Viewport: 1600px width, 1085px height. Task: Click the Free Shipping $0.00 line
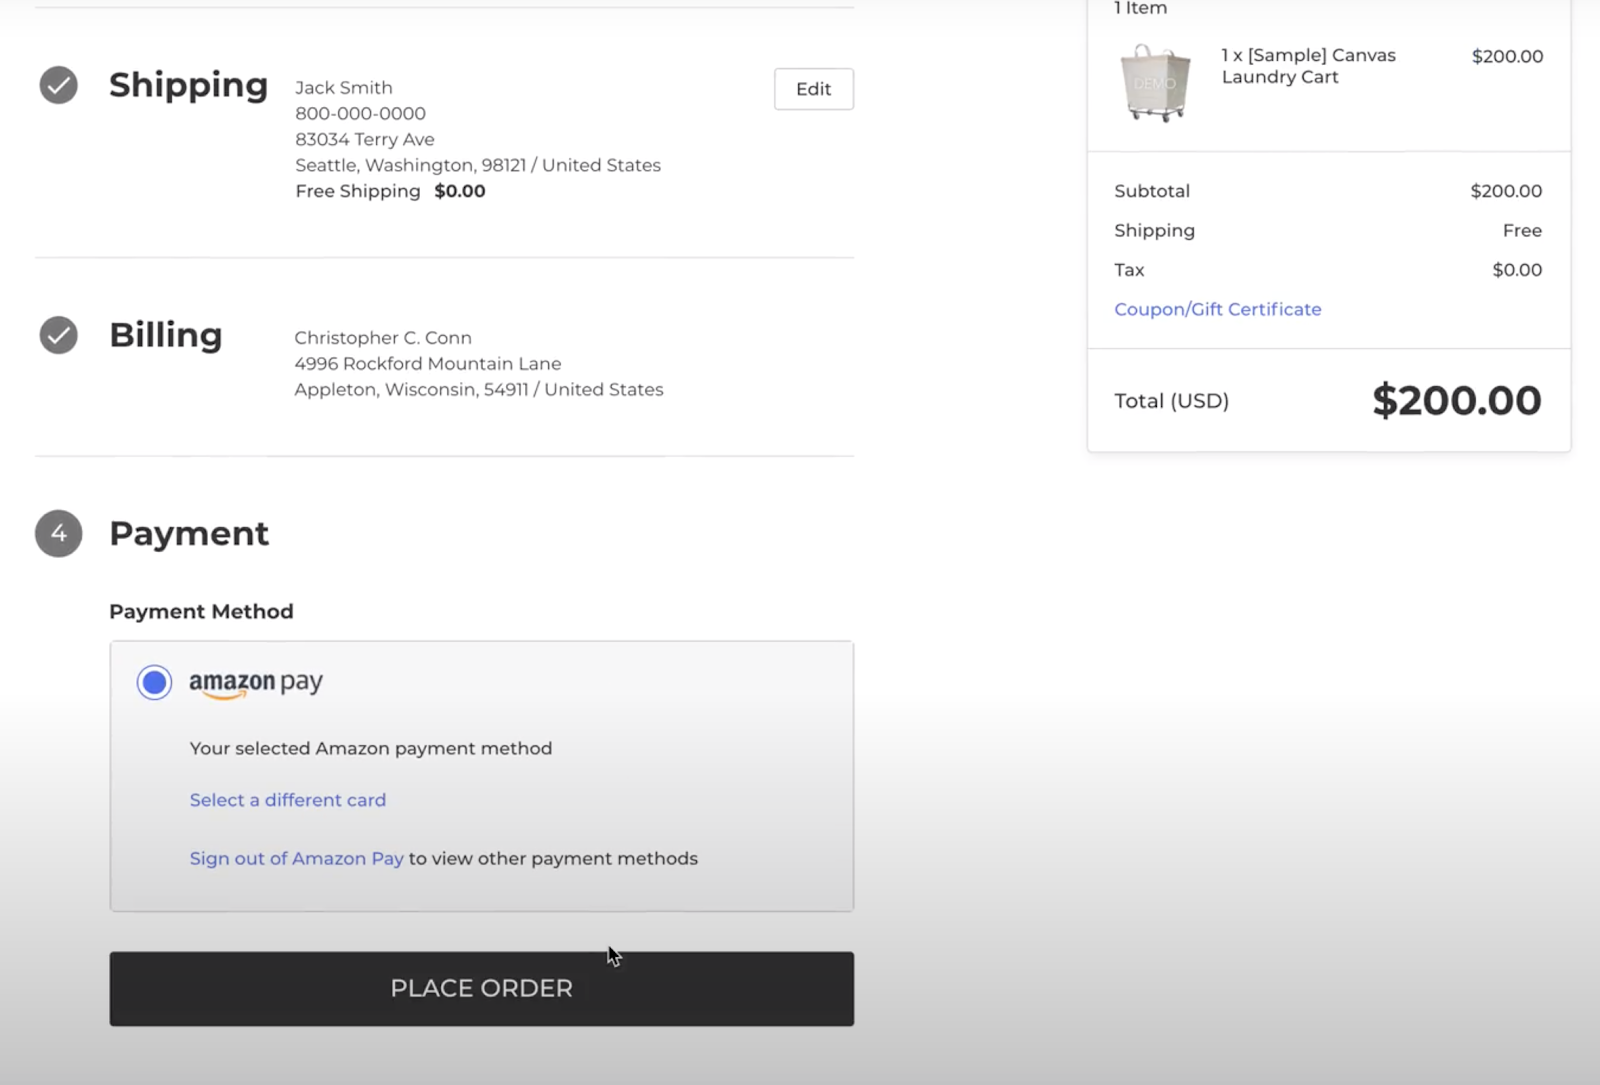pos(390,191)
